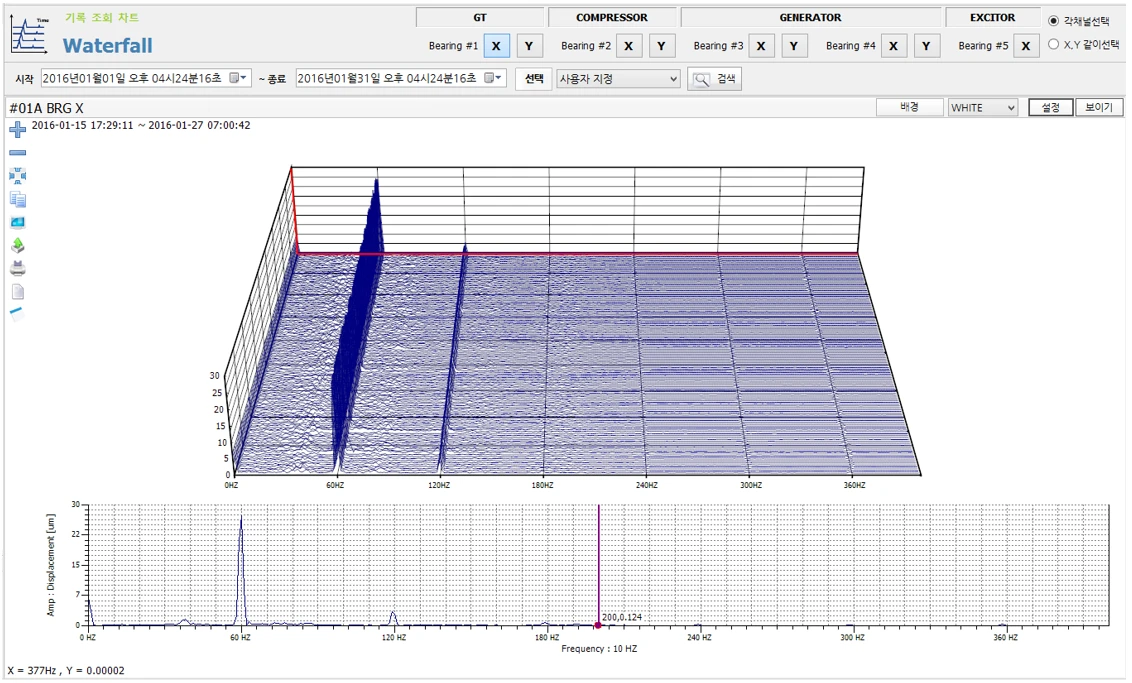Click the fit-to-view arrows icon

pos(17,175)
